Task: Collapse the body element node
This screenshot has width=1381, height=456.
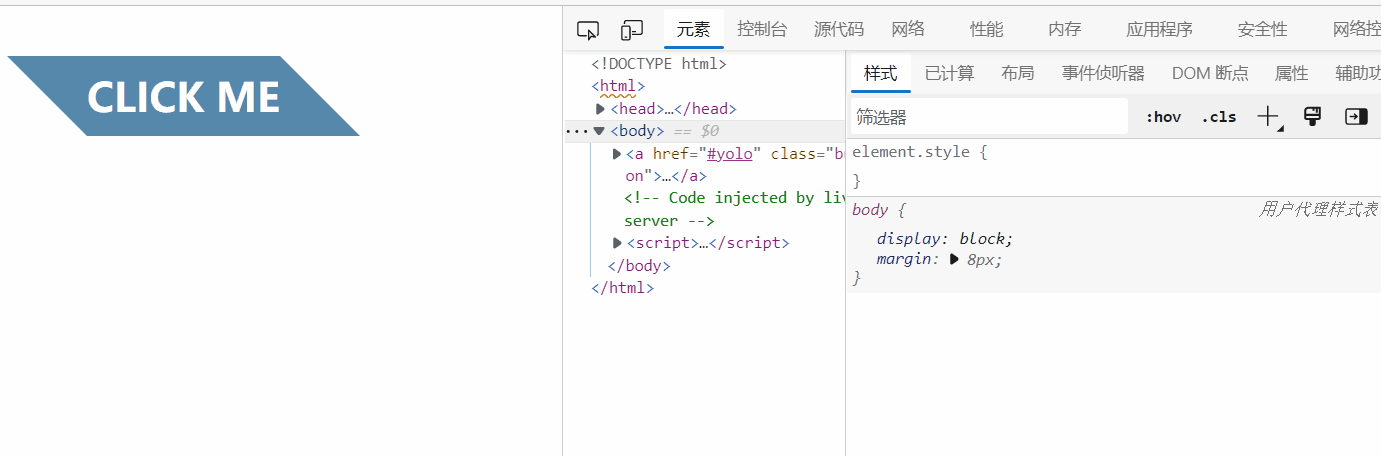Action: point(599,131)
